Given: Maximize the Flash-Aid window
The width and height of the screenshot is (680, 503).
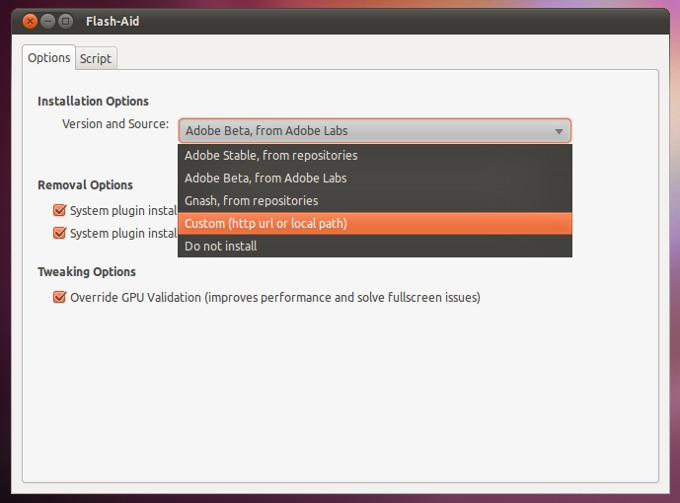Looking at the screenshot, I should click(66, 20).
